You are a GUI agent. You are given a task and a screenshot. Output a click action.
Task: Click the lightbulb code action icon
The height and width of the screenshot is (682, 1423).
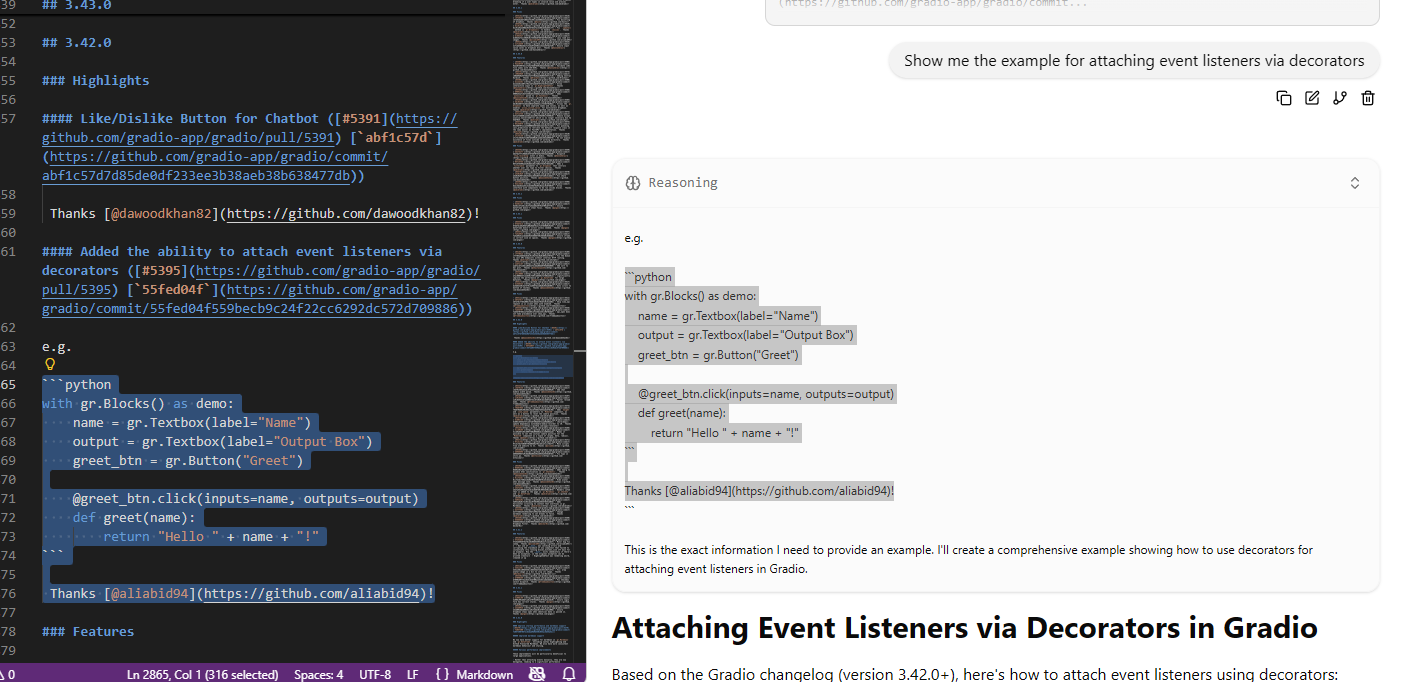click(50, 365)
